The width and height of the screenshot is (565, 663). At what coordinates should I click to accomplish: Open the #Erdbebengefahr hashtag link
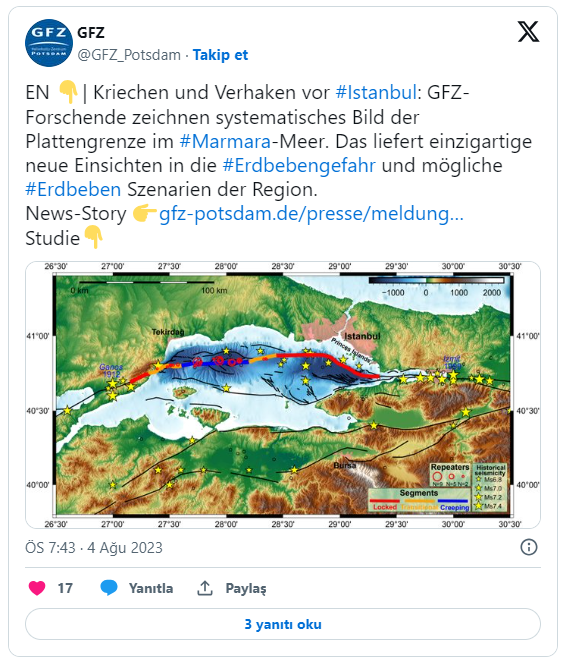299,165
